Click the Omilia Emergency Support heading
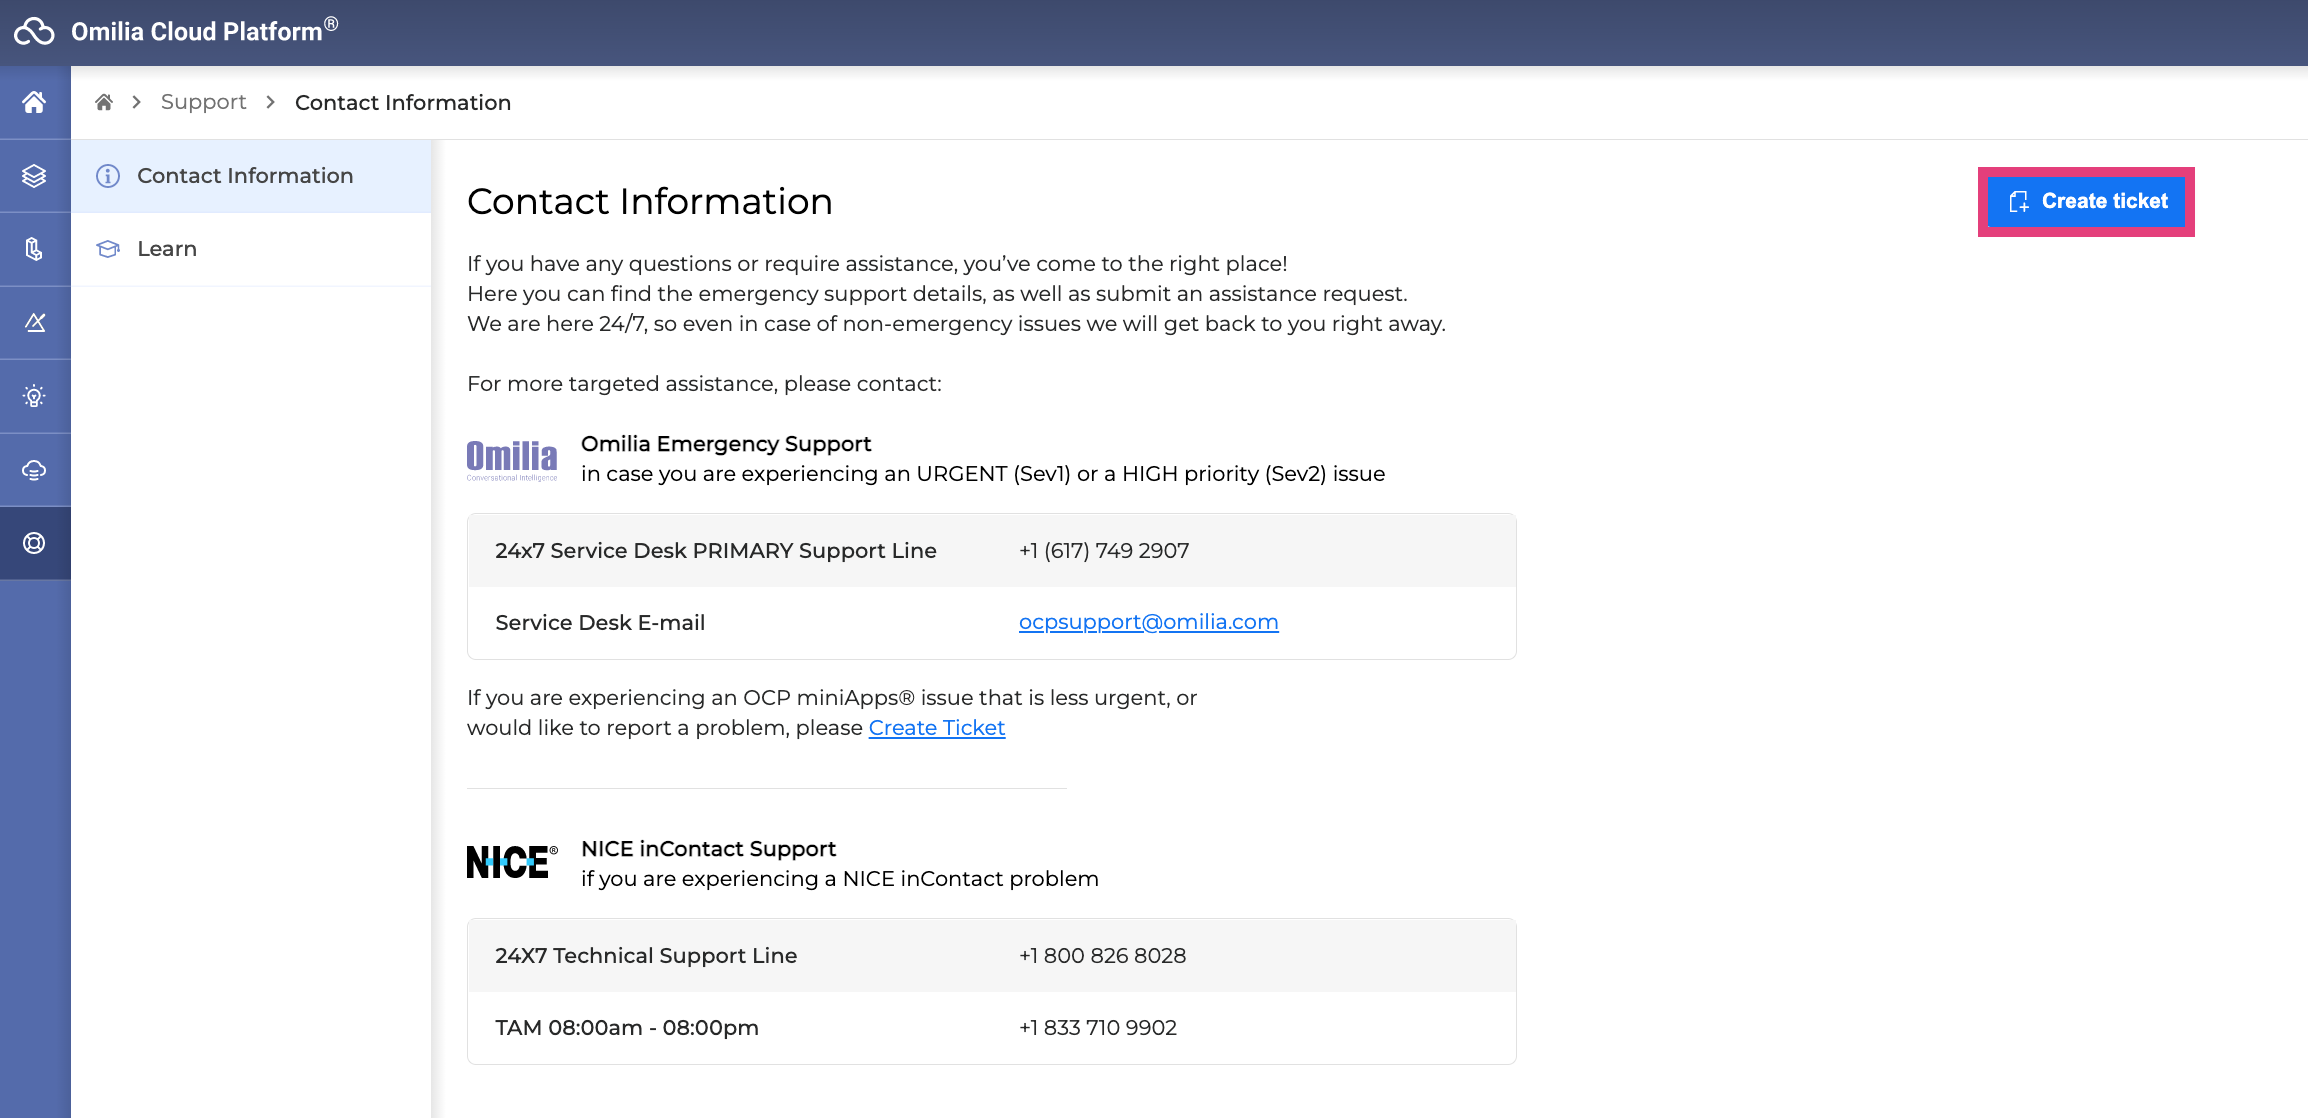 click(726, 444)
